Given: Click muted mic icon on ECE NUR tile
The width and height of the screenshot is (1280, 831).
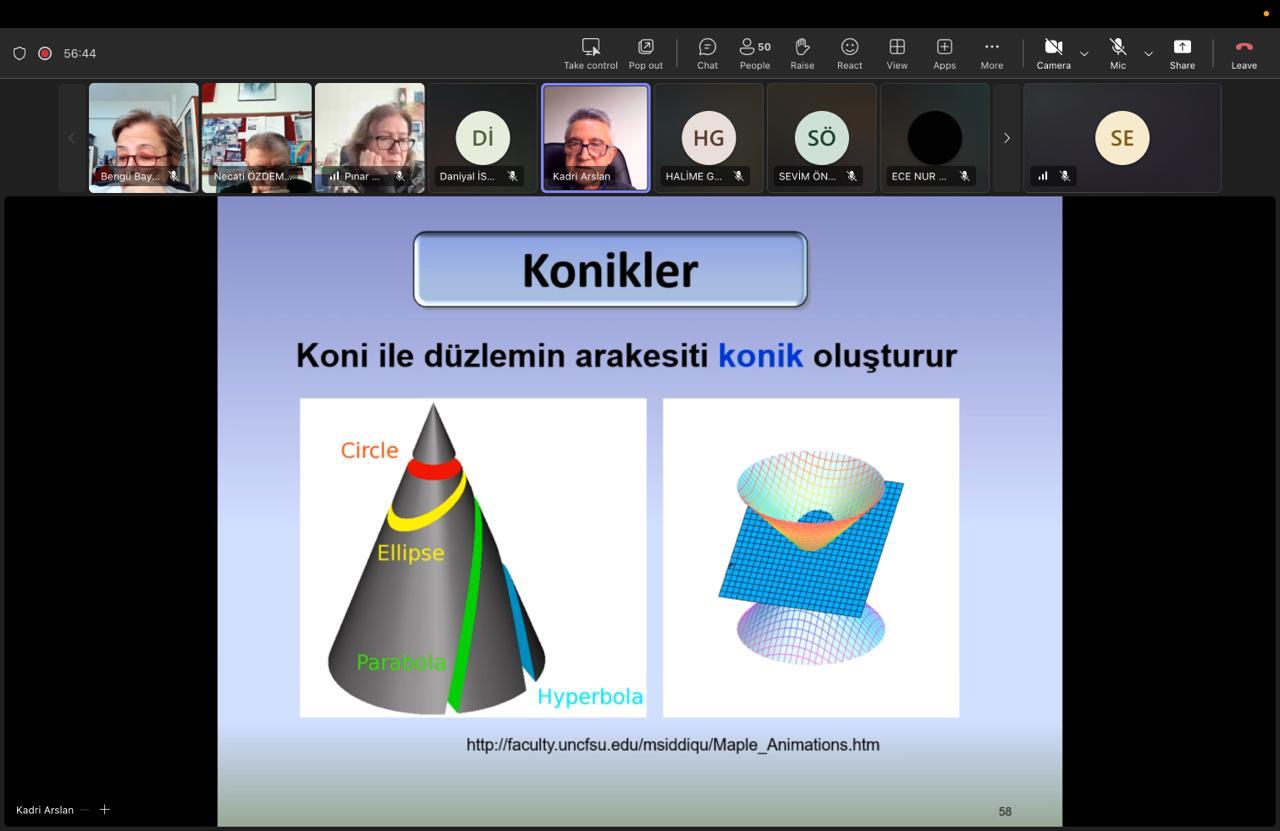Looking at the screenshot, I should click(964, 176).
